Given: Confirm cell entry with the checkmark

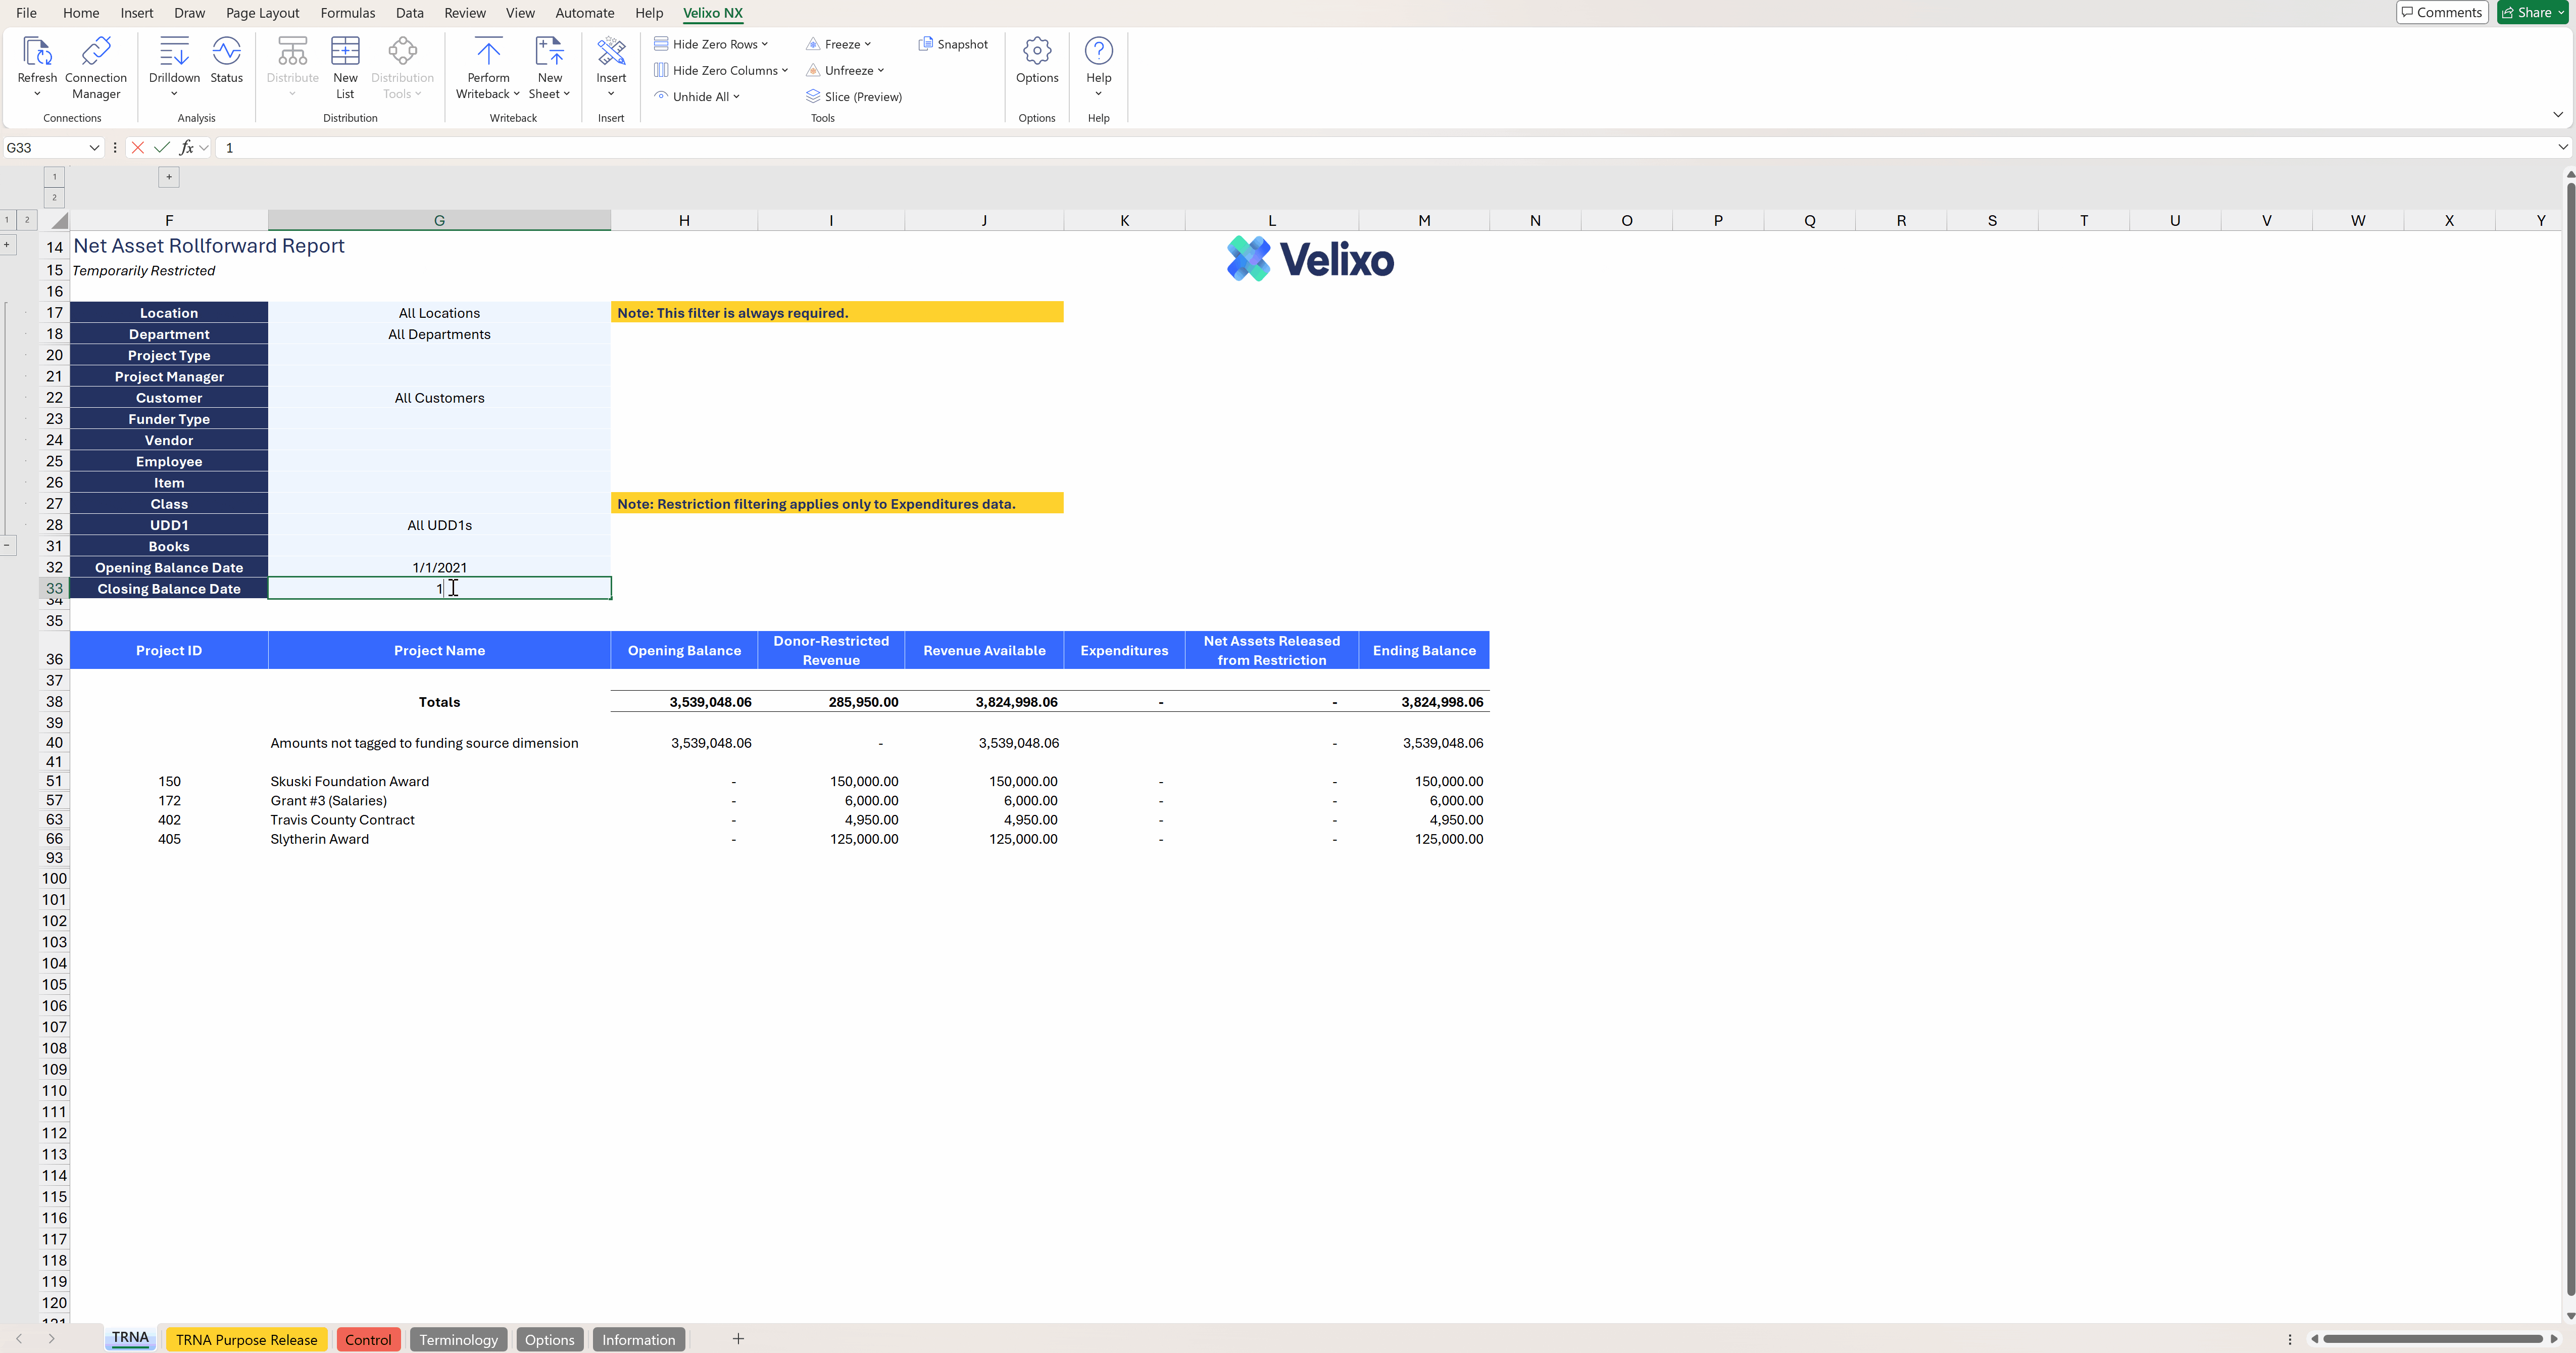Looking at the screenshot, I should [162, 147].
